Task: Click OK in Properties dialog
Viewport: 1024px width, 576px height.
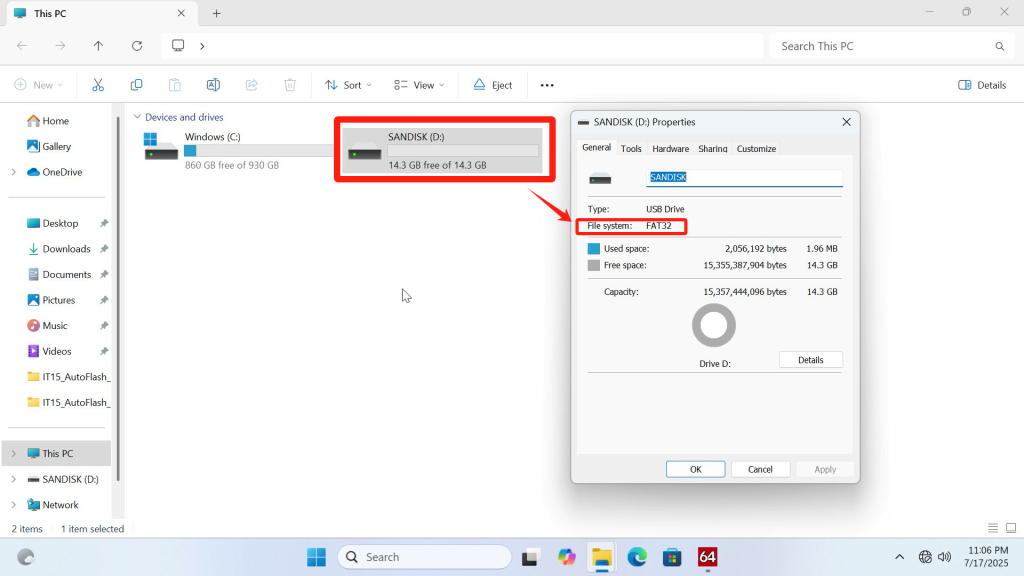Action: click(696, 469)
